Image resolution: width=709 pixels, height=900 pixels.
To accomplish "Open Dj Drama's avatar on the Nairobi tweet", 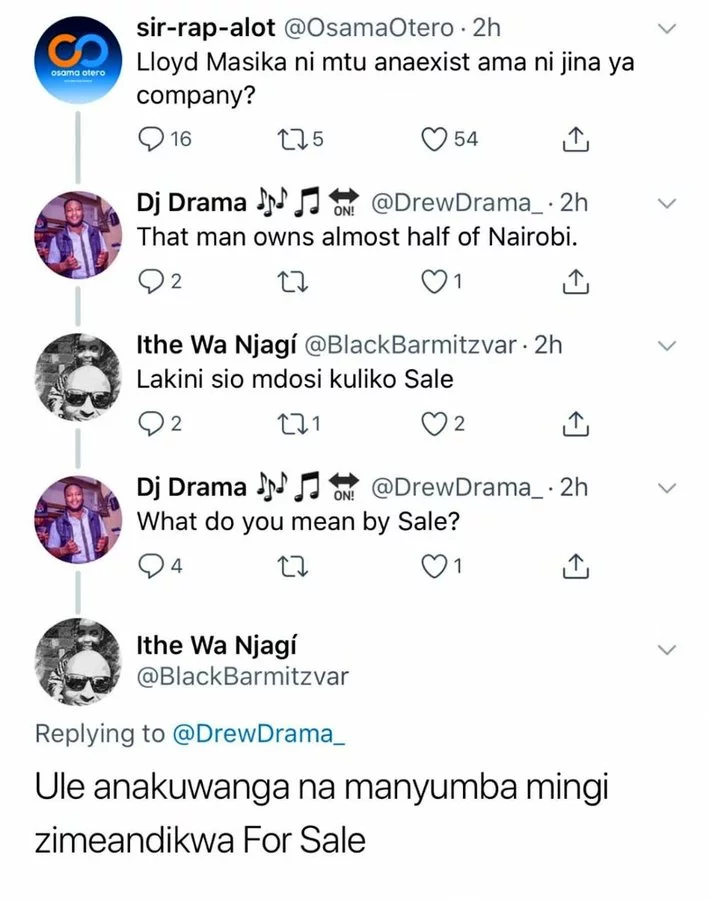I will (x=71, y=235).
